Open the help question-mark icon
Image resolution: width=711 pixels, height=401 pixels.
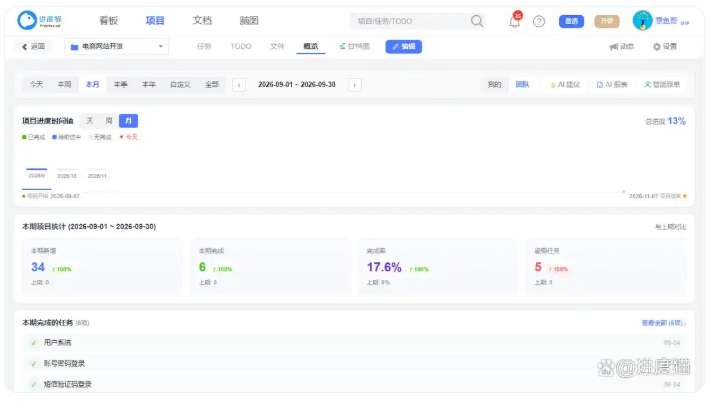click(539, 21)
